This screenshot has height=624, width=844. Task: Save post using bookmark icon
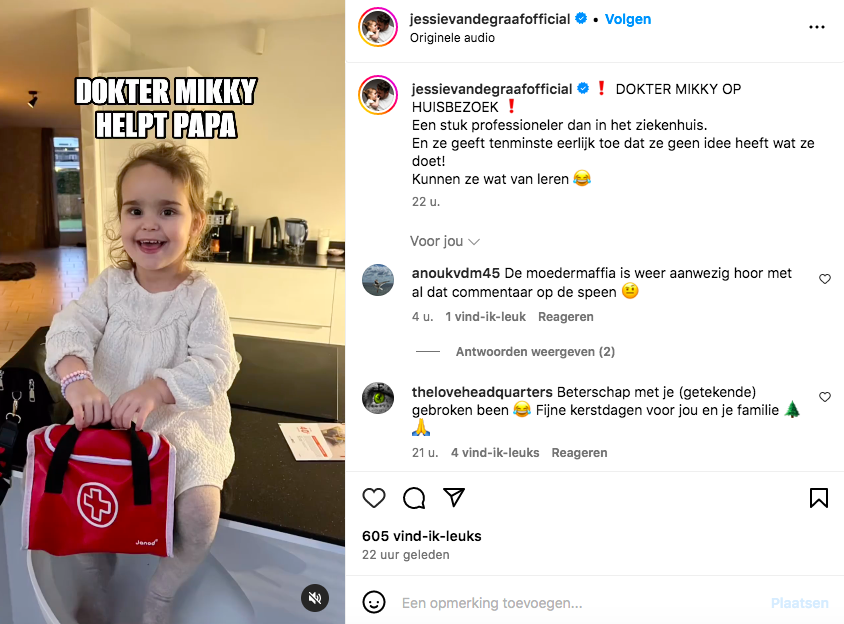[x=819, y=498]
